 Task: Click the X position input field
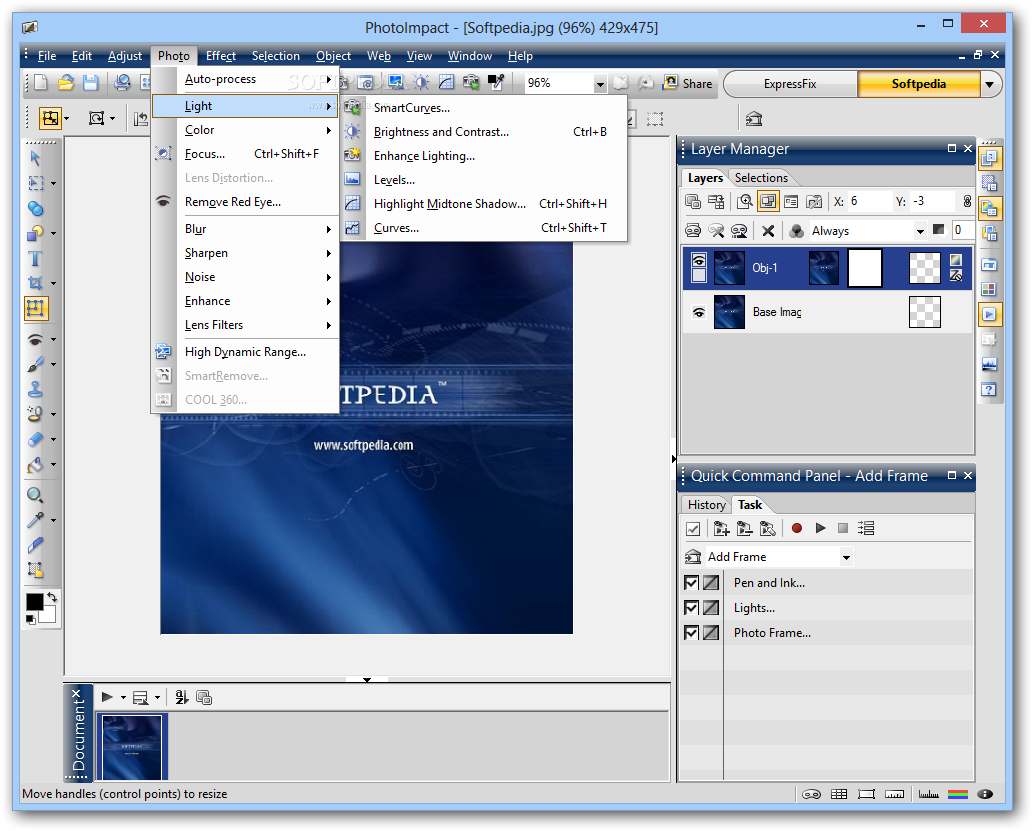[x=869, y=201]
